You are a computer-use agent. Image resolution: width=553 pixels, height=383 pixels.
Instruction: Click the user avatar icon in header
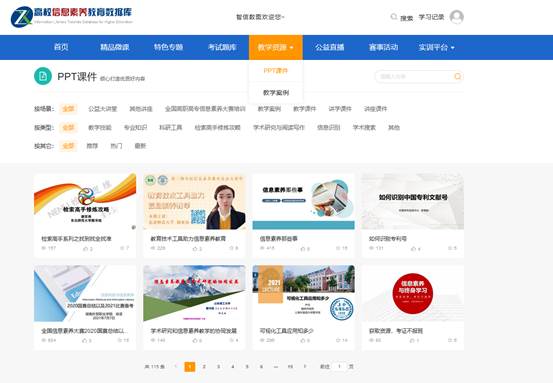tap(457, 17)
